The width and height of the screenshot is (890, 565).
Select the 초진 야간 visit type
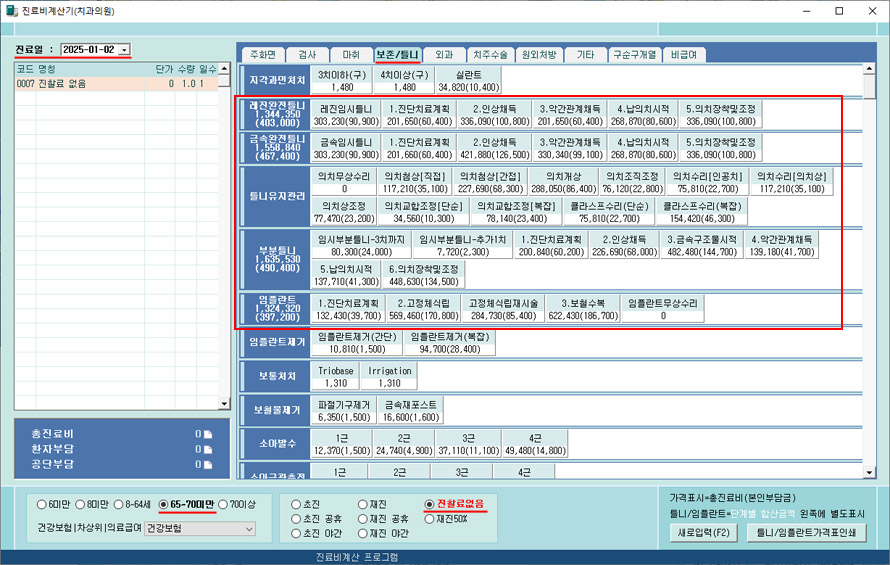click(x=297, y=533)
